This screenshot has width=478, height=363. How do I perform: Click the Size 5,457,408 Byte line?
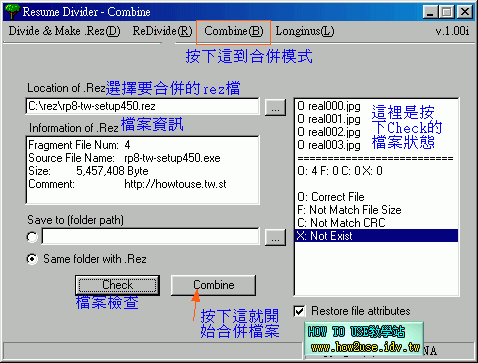88,171
